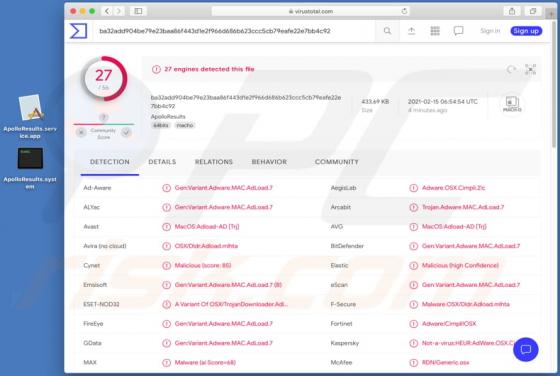Viewport: 560px width, 376px height.
Task: Click the search magnifier icon
Action: coord(387,31)
